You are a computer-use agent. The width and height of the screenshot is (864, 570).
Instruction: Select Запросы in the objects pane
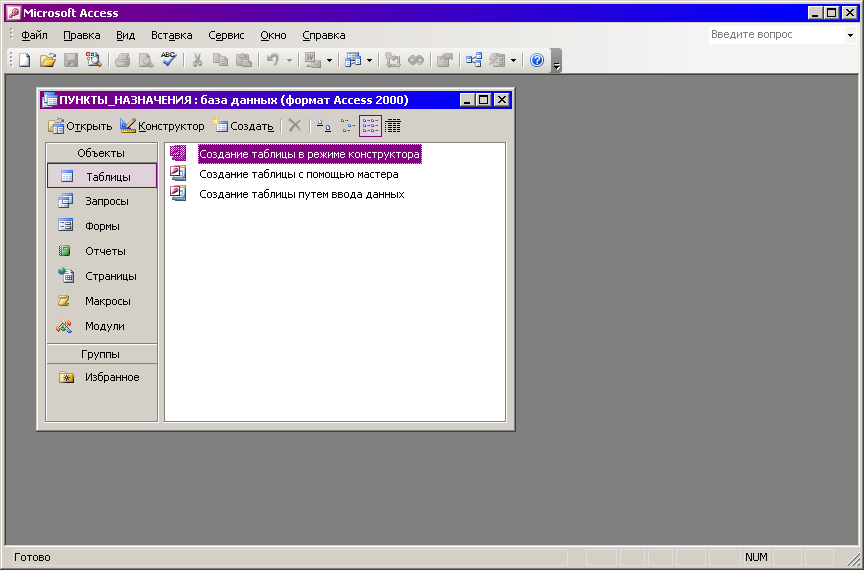(102, 201)
